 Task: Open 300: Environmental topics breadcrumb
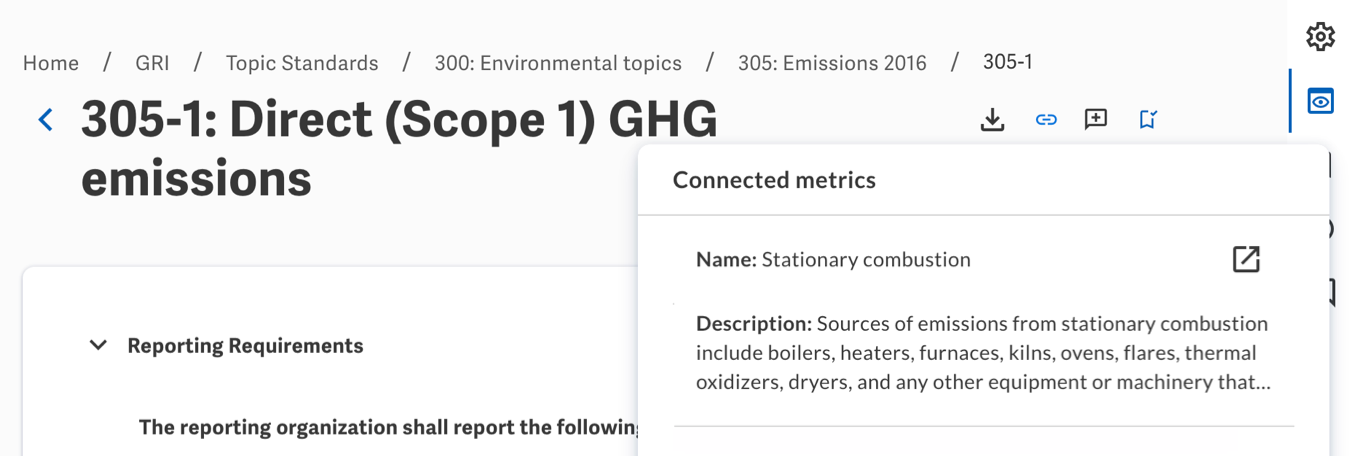[558, 63]
